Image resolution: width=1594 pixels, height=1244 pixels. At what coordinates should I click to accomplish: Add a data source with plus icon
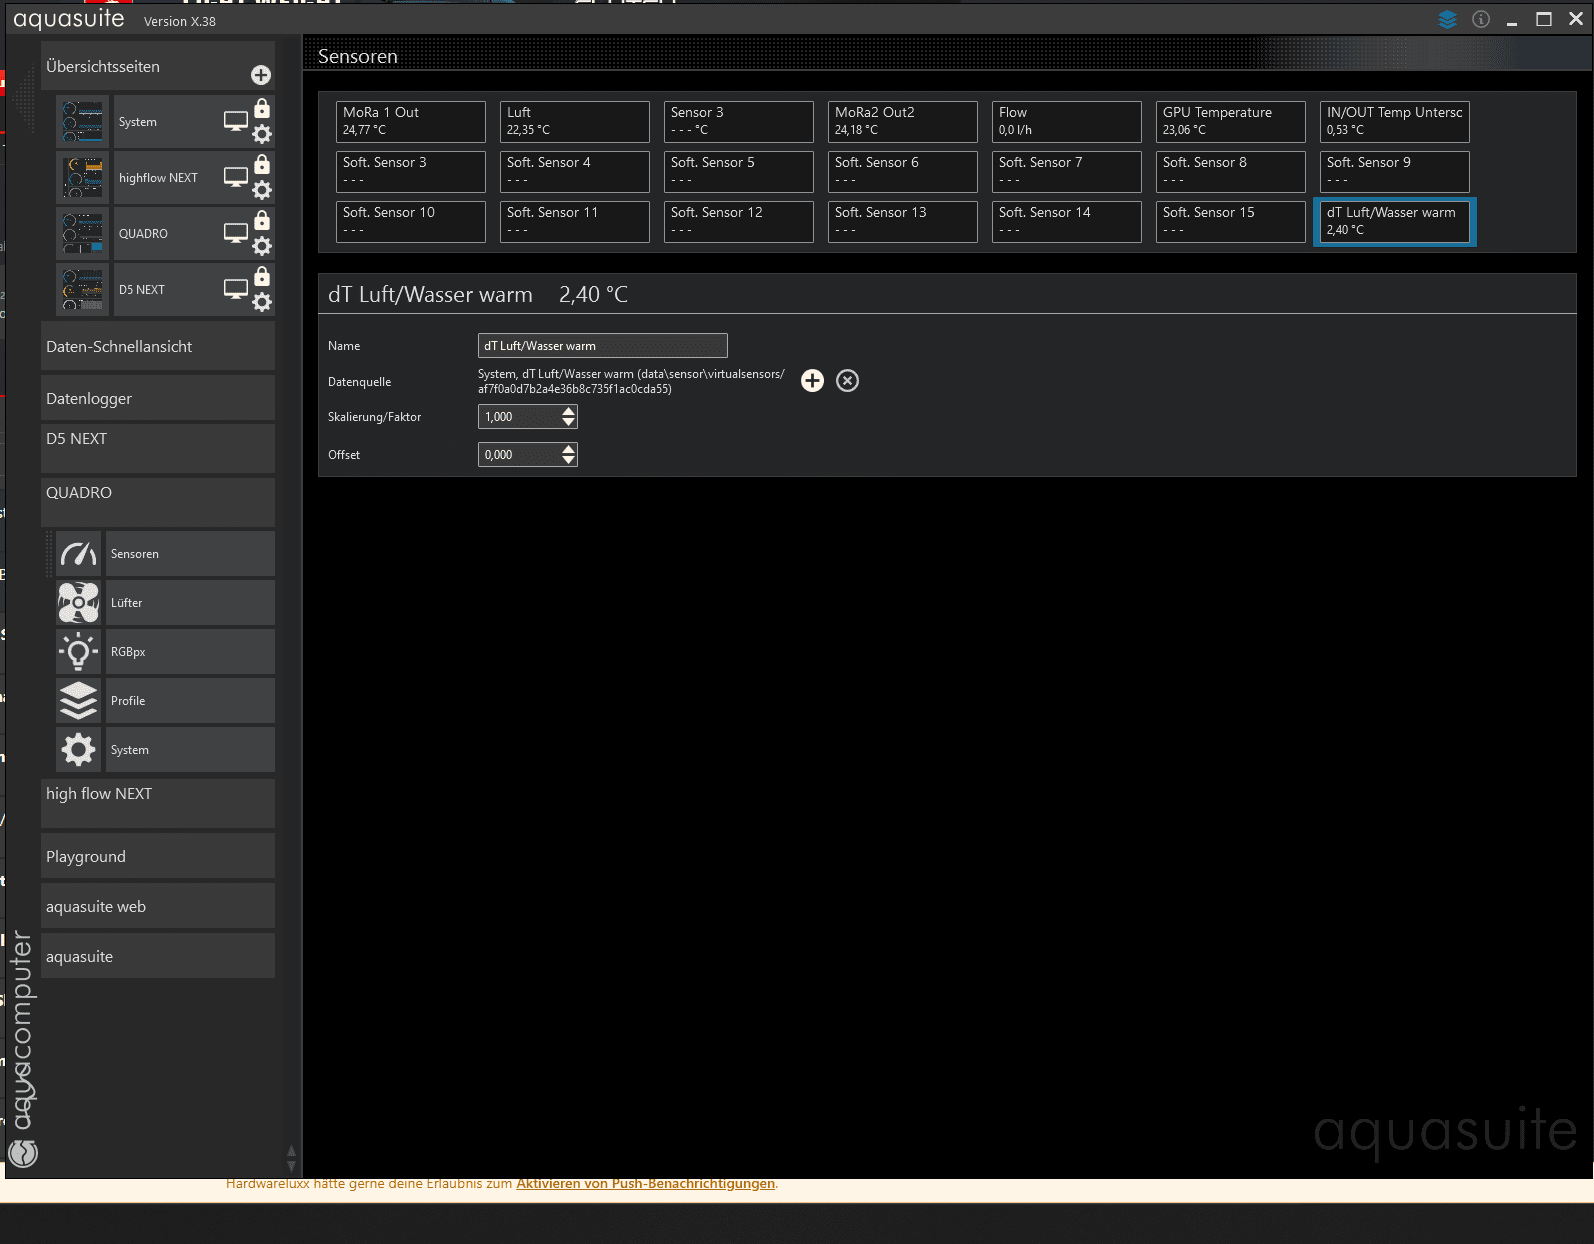[812, 381]
